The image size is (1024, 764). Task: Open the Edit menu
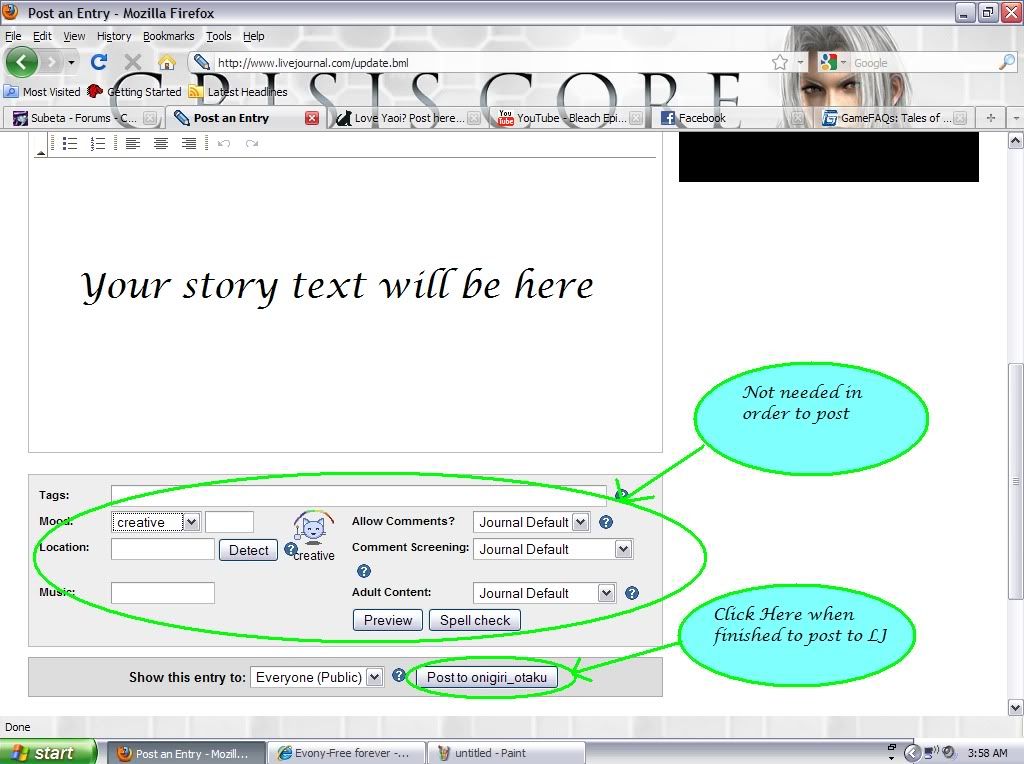pos(42,36)
